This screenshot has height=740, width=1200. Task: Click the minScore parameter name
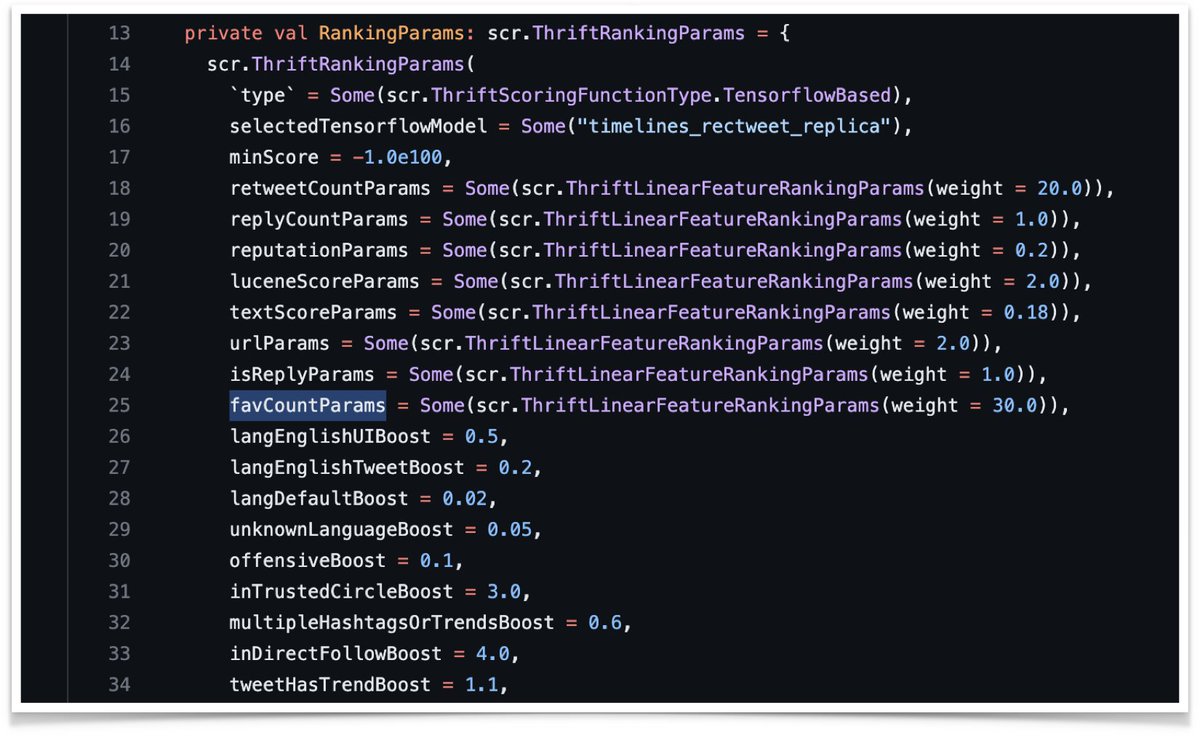pos(274,157)
